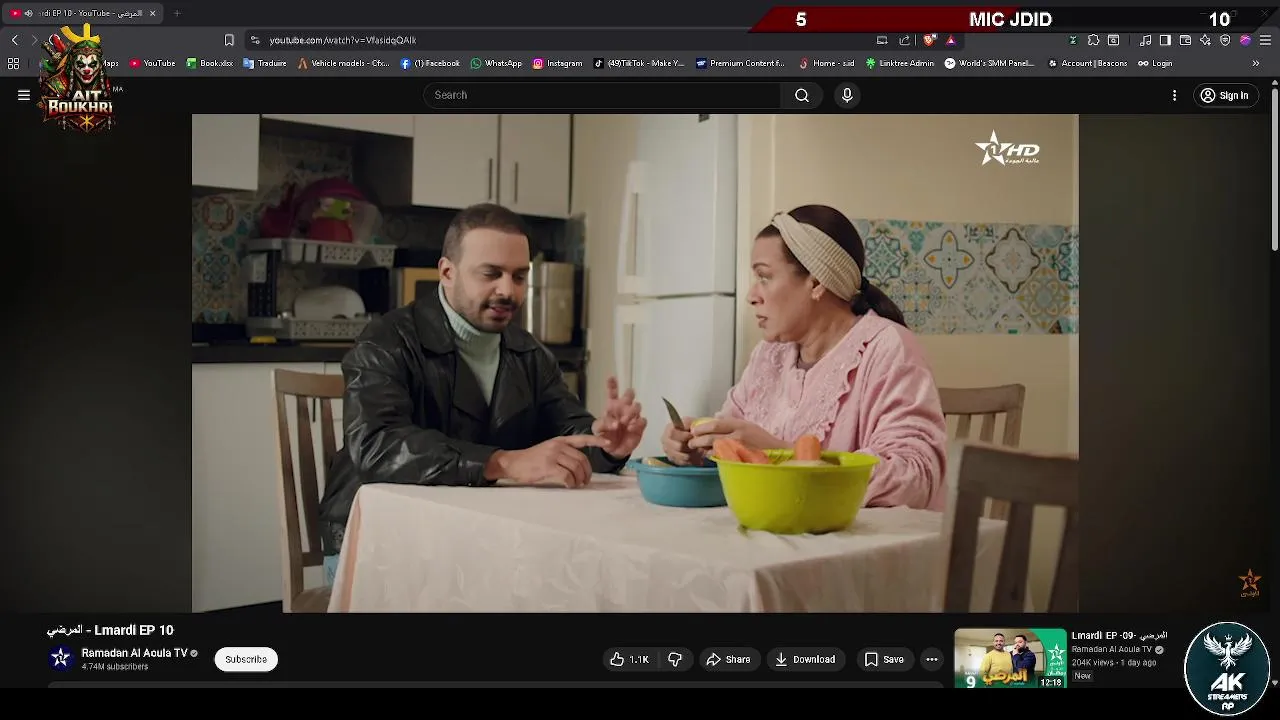This screenshot has width=1280, height=720.
Task: Click the video player to pause playback
Action: pyautogui.click(x=635, y=362)
